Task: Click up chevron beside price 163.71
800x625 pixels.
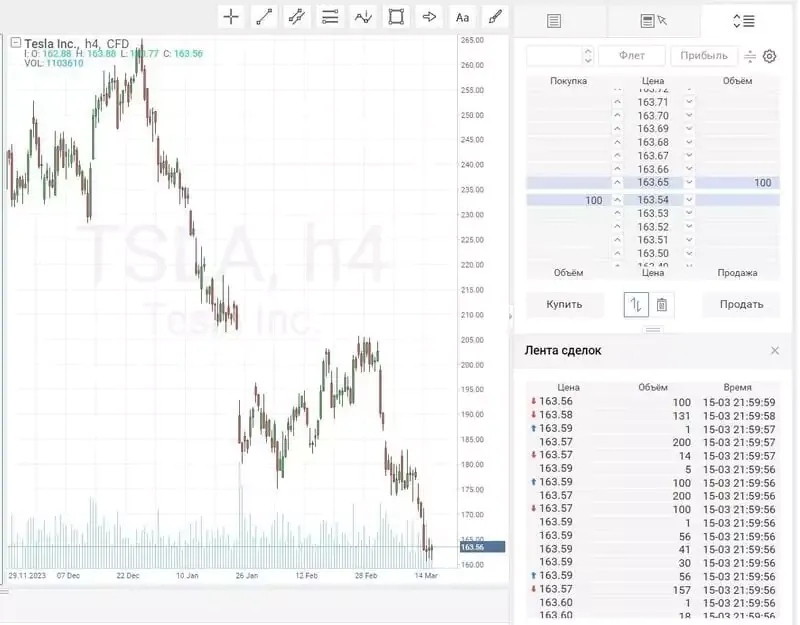Action: 617,102
